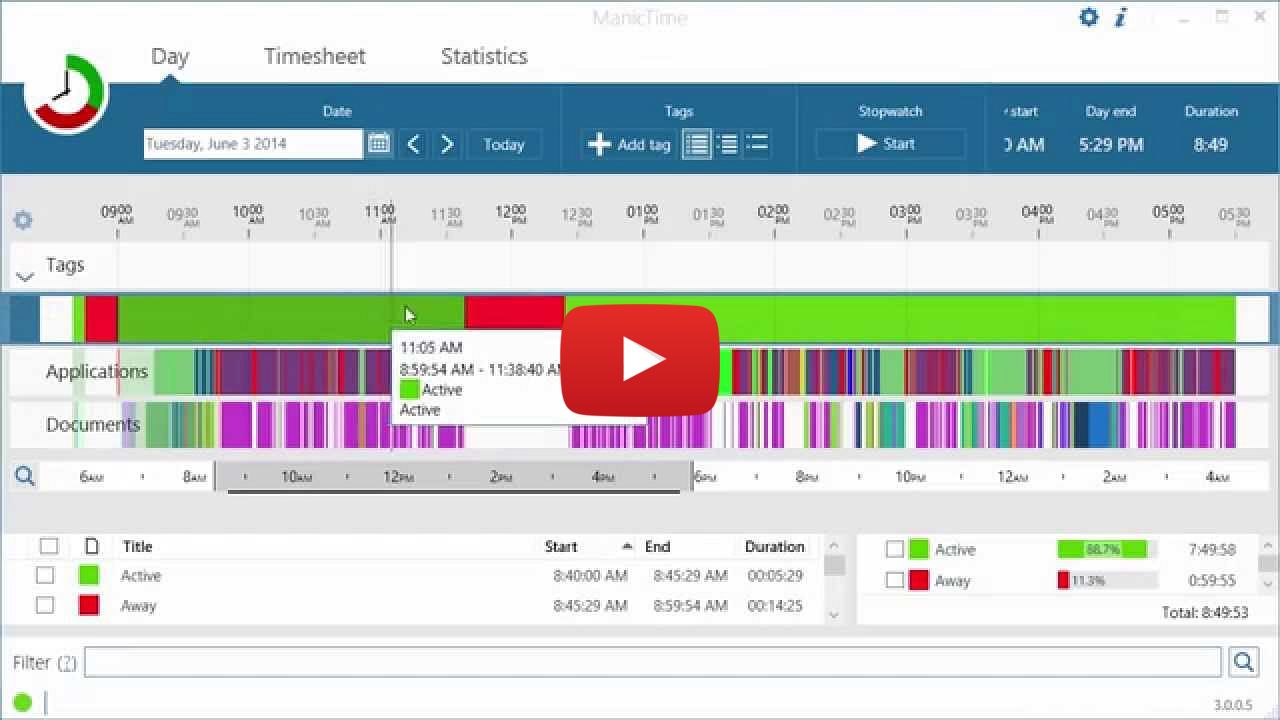1280x720 pixels.
Task: Open timeline settings gear icon
Action: click(x=23, y=220)
